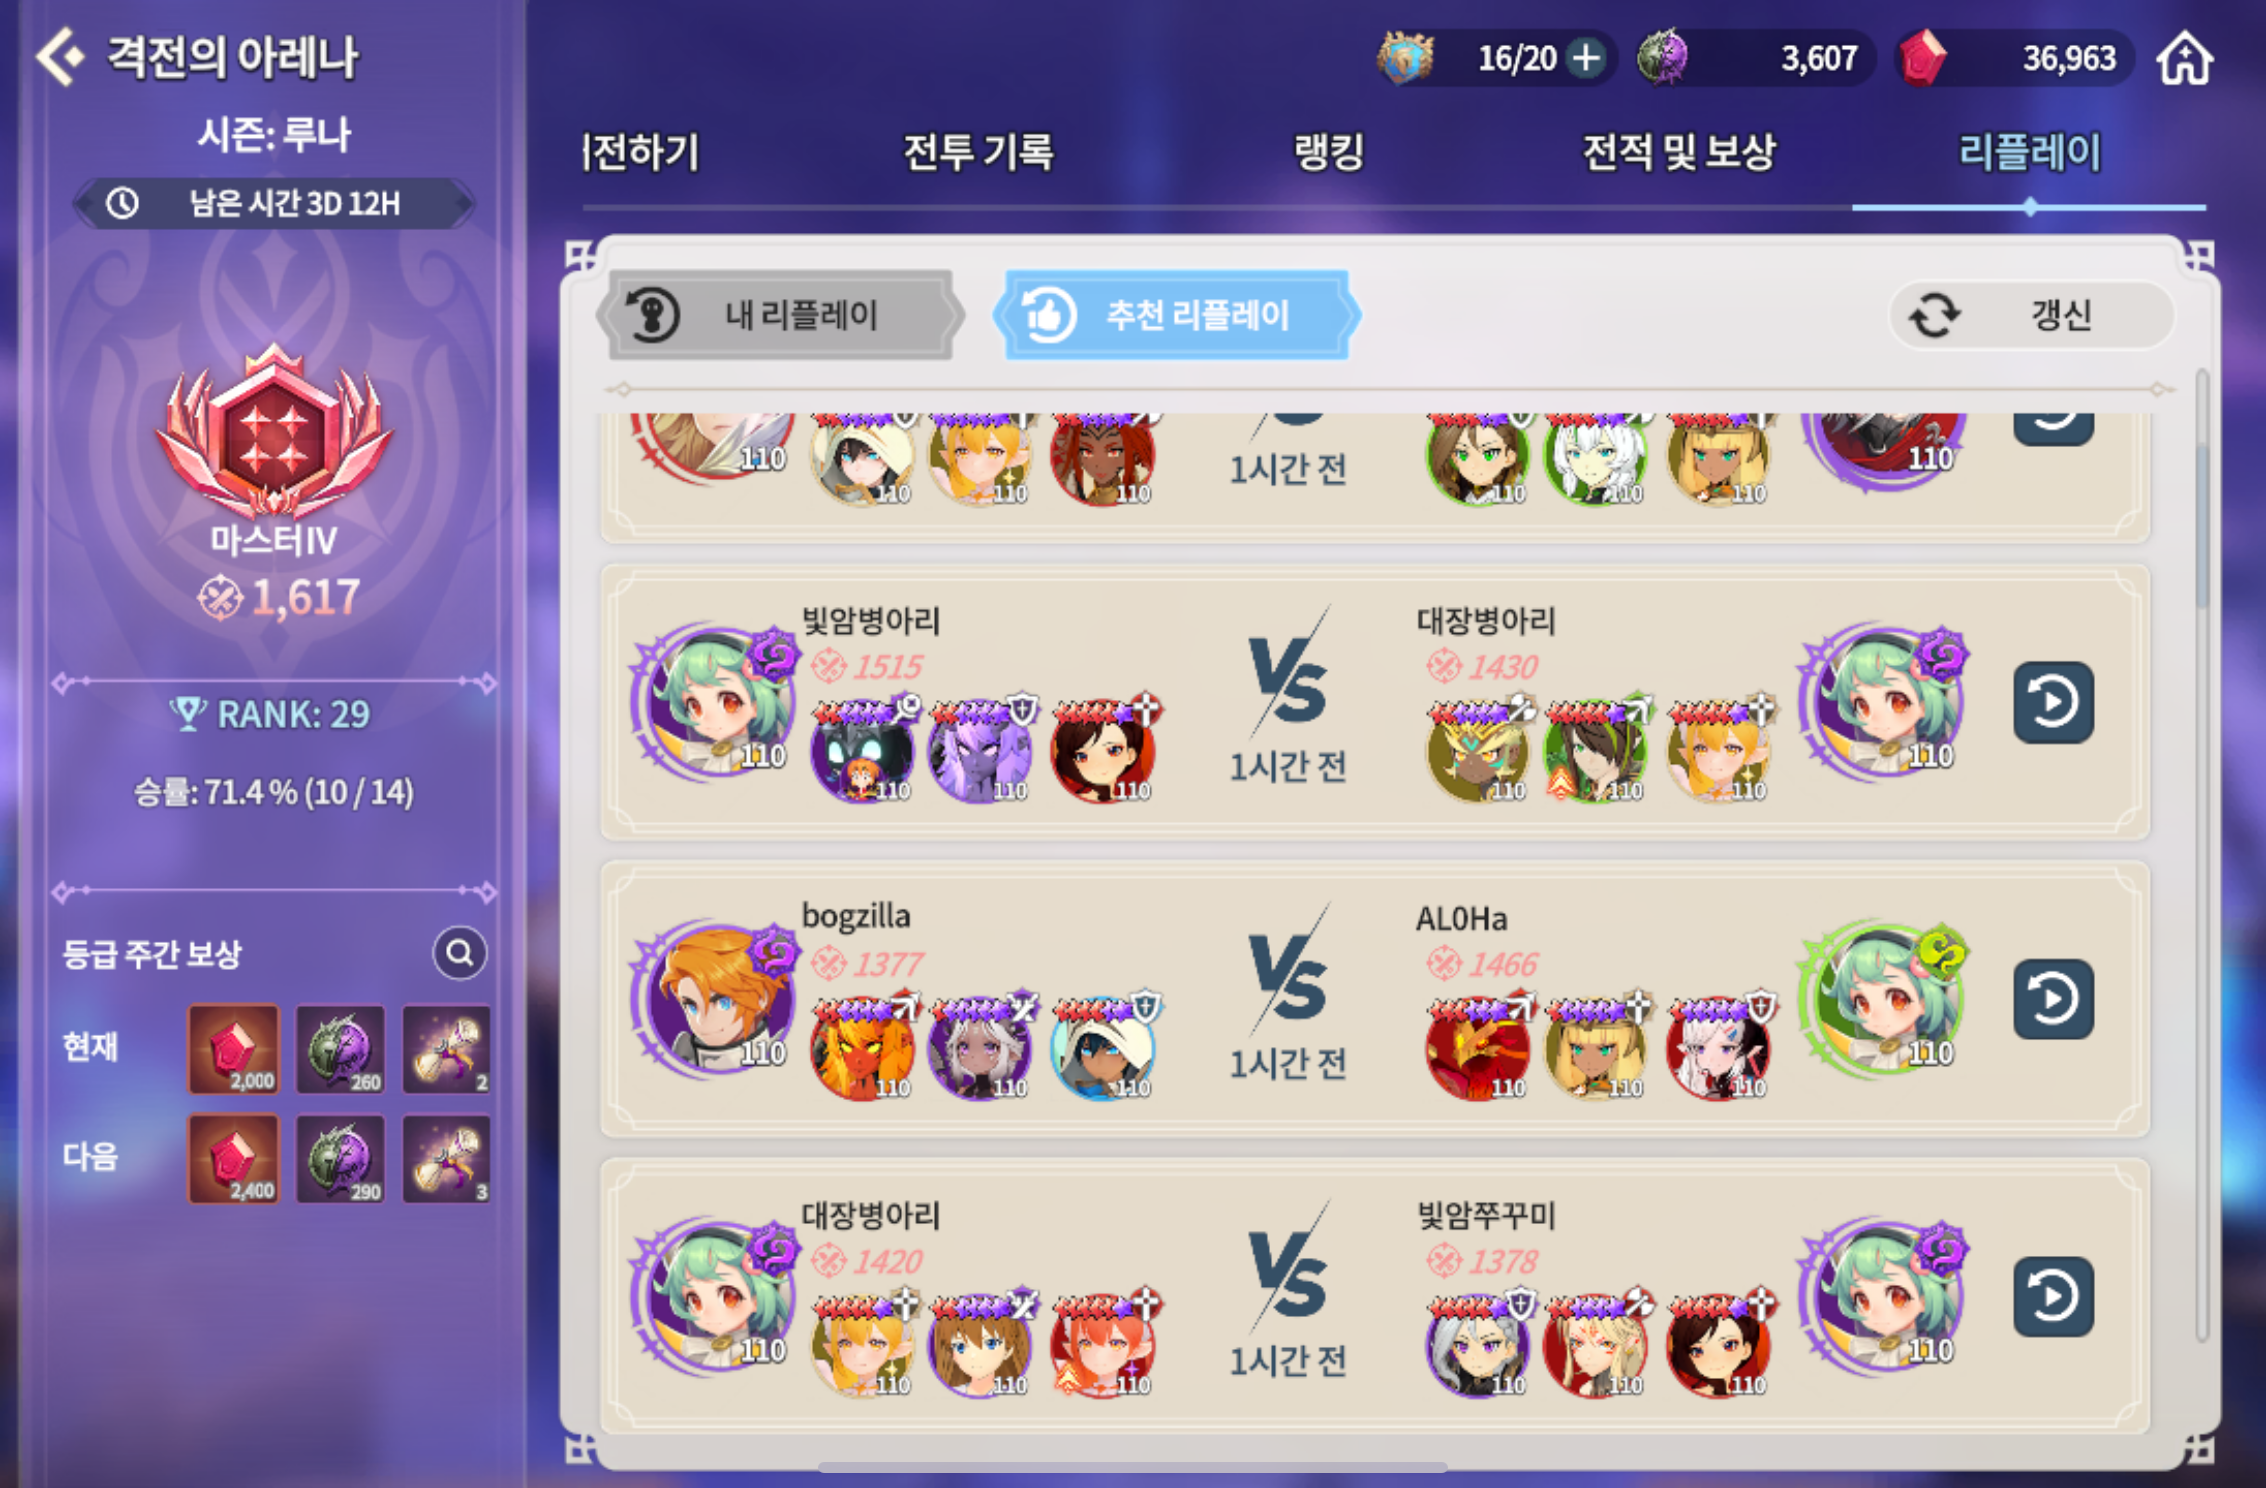
Task: Open the 전투 기록 tab
Action: coord(978,152)
